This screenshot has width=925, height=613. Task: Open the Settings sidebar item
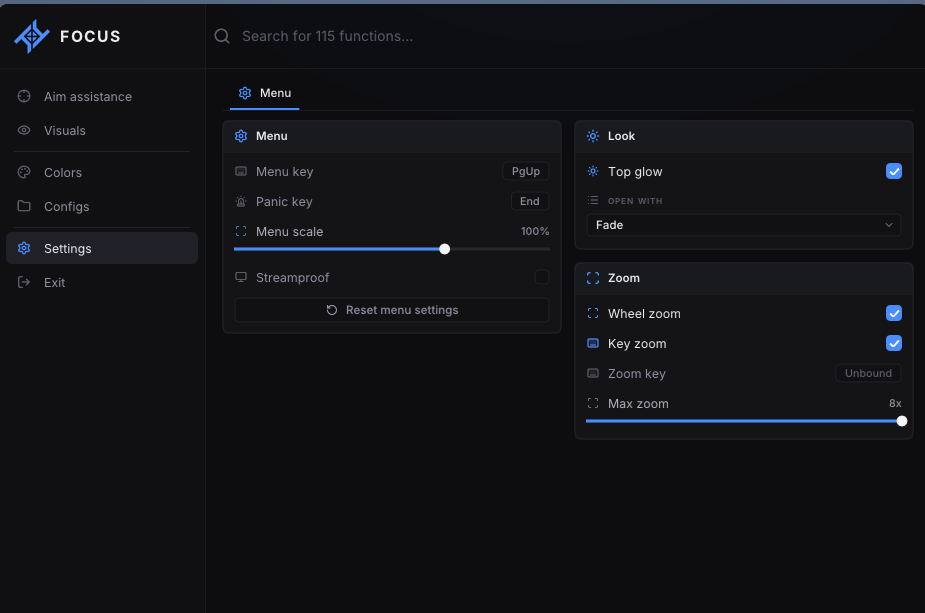click(x=101, y=248)
